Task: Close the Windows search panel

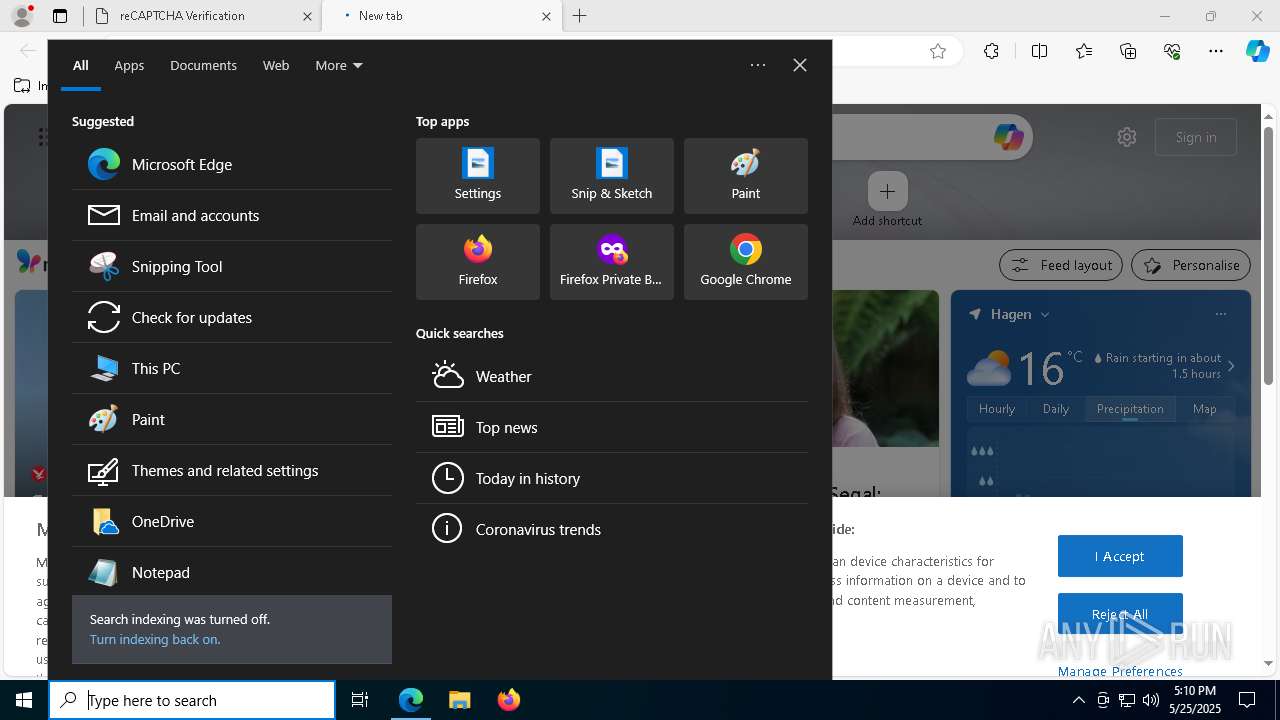Action: (x=800, y=65)
